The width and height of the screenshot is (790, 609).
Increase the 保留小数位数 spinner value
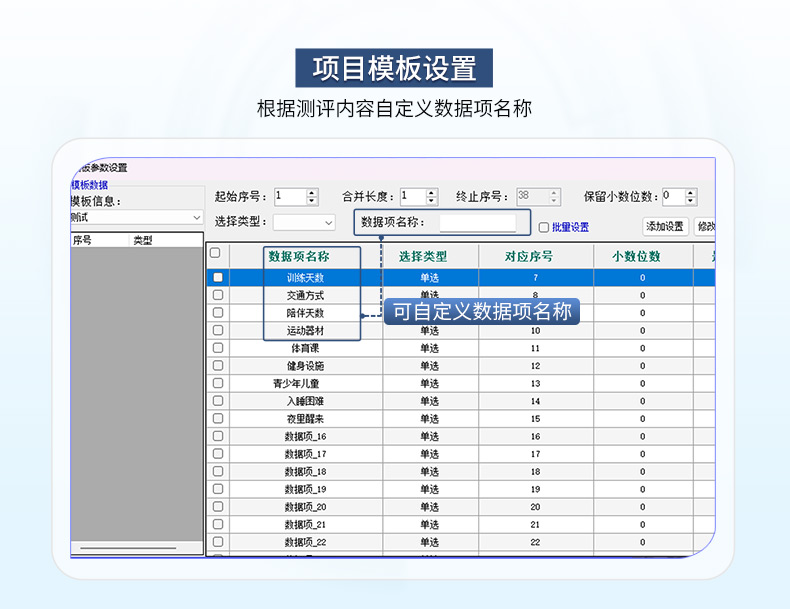click(690, 193)
